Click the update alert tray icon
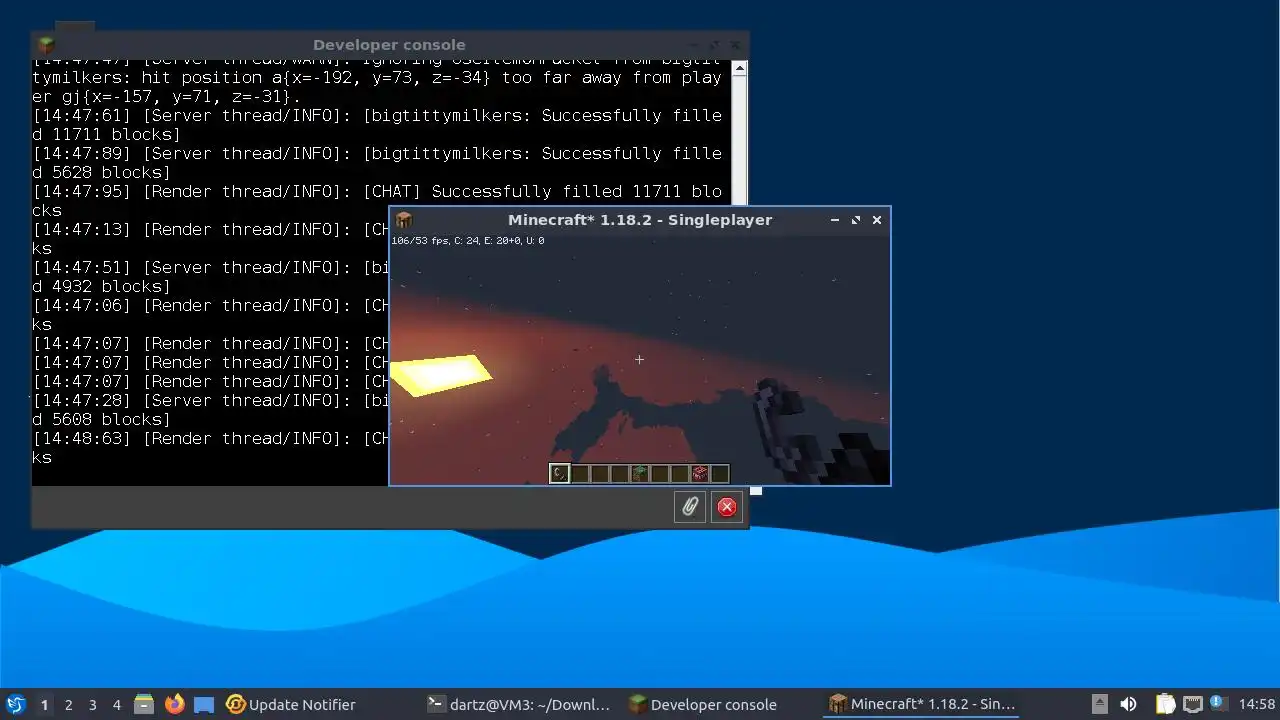This screenshot has width=1280, height=720. coord(1217,703)
